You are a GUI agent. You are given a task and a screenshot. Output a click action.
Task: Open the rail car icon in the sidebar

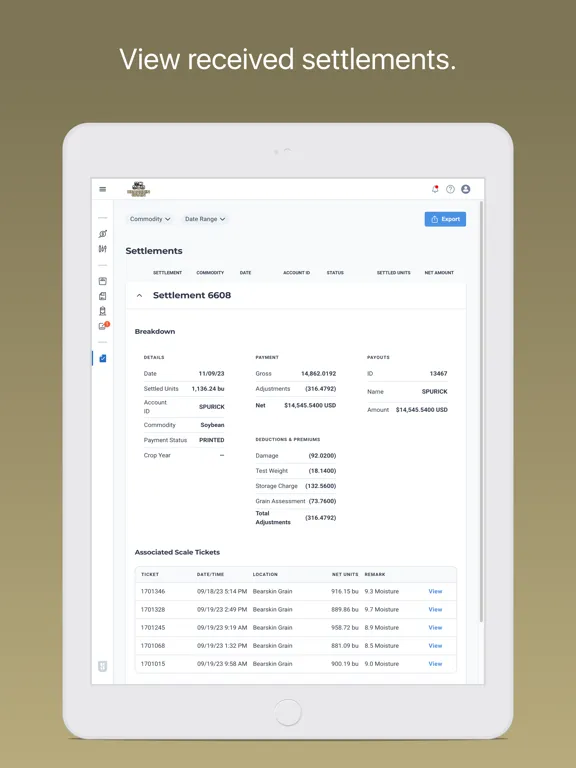pyautogui.click(x=102, y=311)
